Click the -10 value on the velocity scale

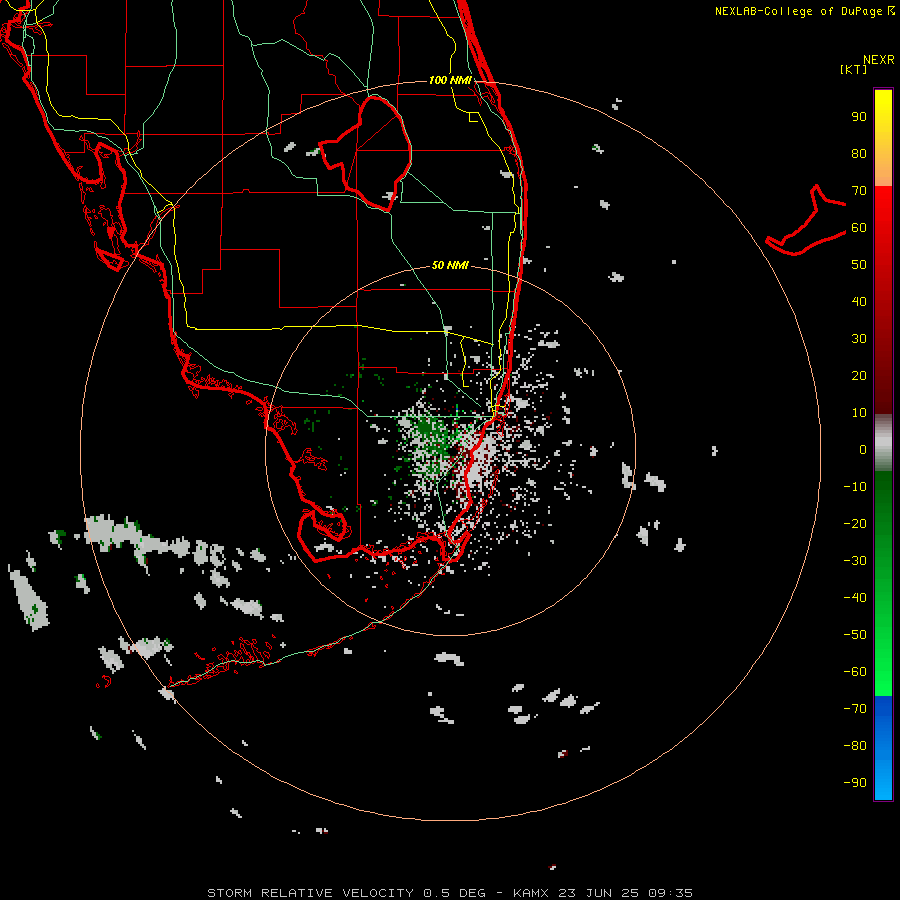[855, 487]
